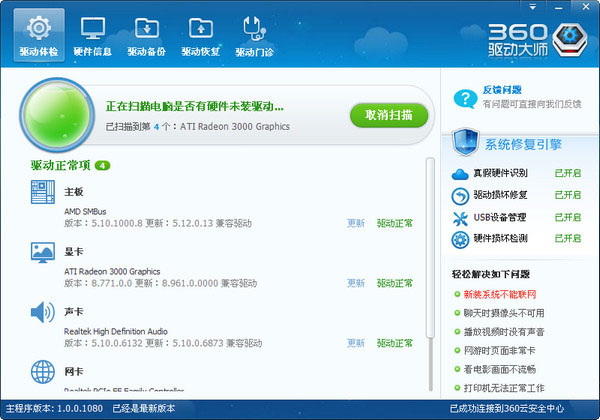600x420 pixels.
Task: Click the AMD SMBus device name
Action: (85, 212)
